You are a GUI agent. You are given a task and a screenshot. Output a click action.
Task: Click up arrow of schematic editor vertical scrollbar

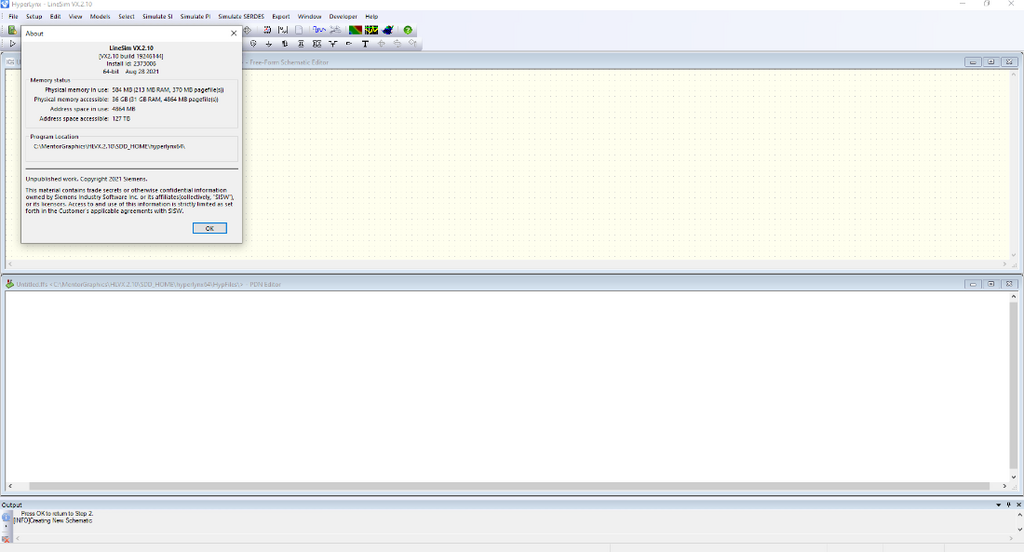[x=1014, y=74]
